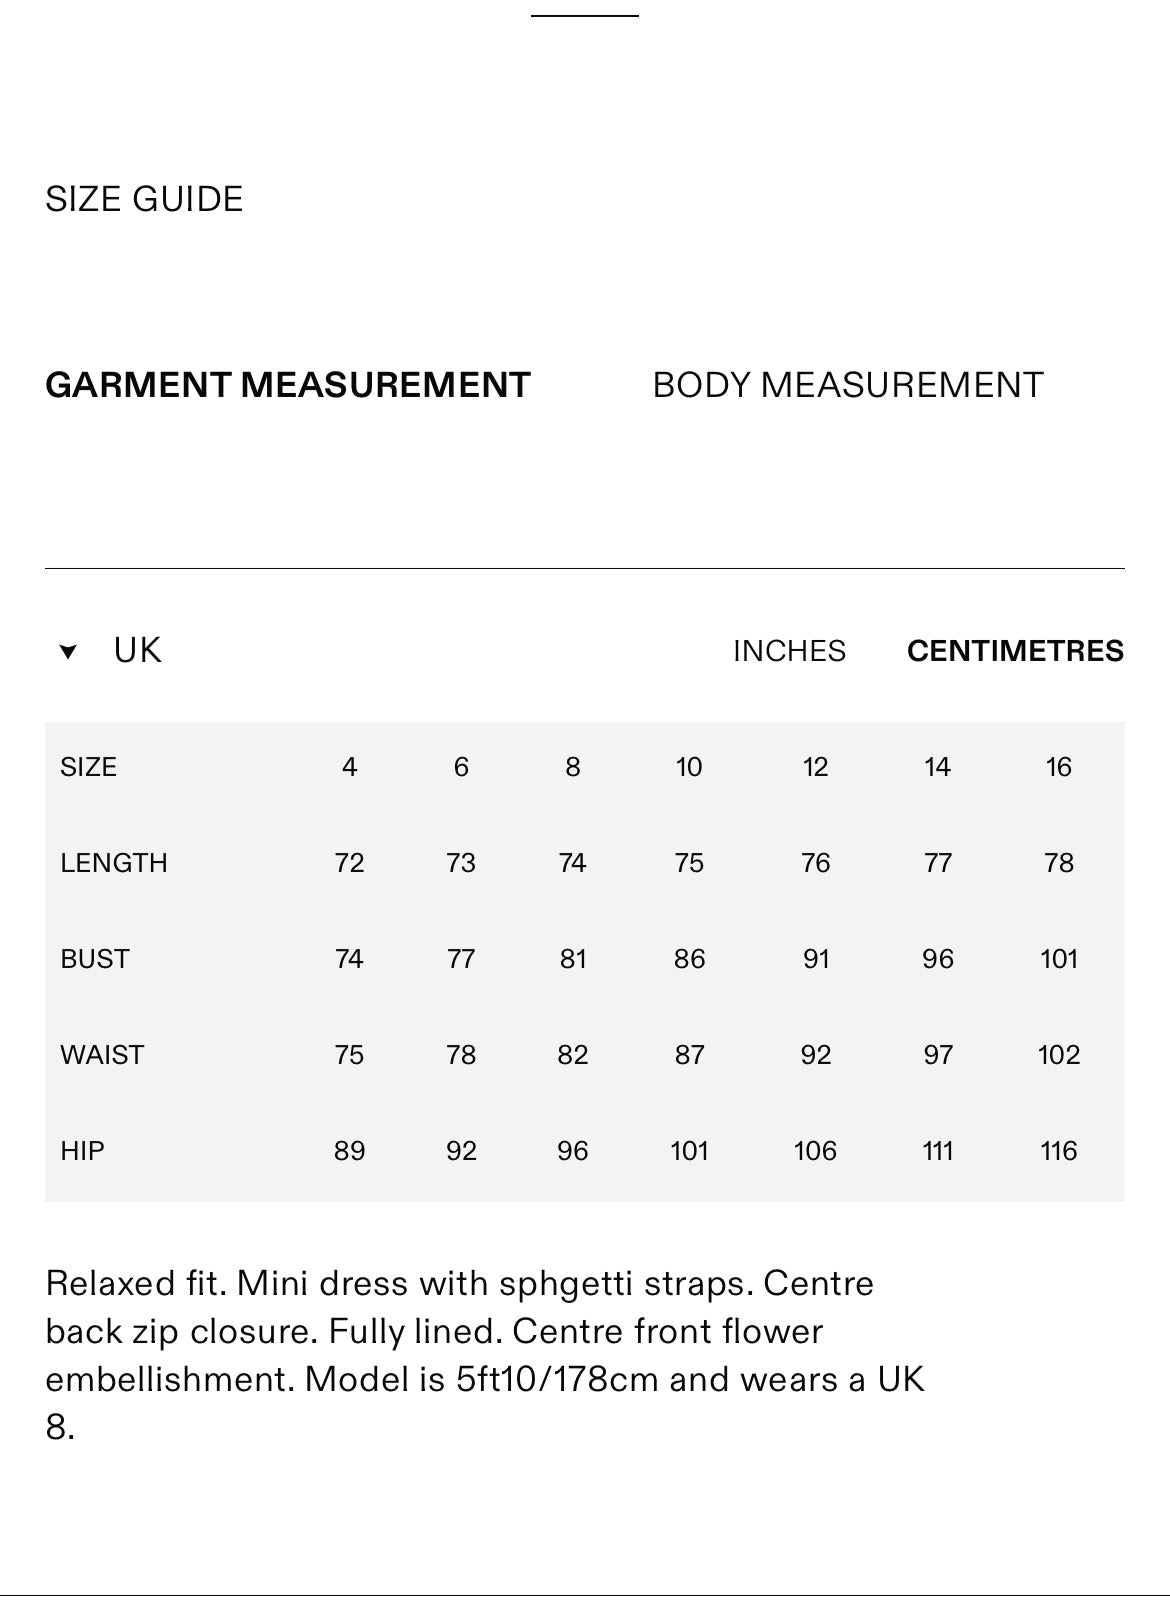Pick the size 10 column header
Image resolution: width=1170 pixels, height=1603 pixels.
click(689, 767)
